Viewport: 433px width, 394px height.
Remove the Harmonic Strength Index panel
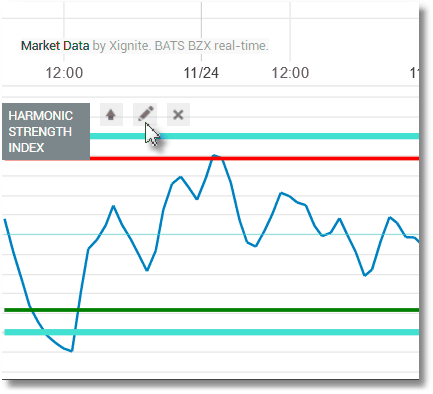[x=178, y=115]
